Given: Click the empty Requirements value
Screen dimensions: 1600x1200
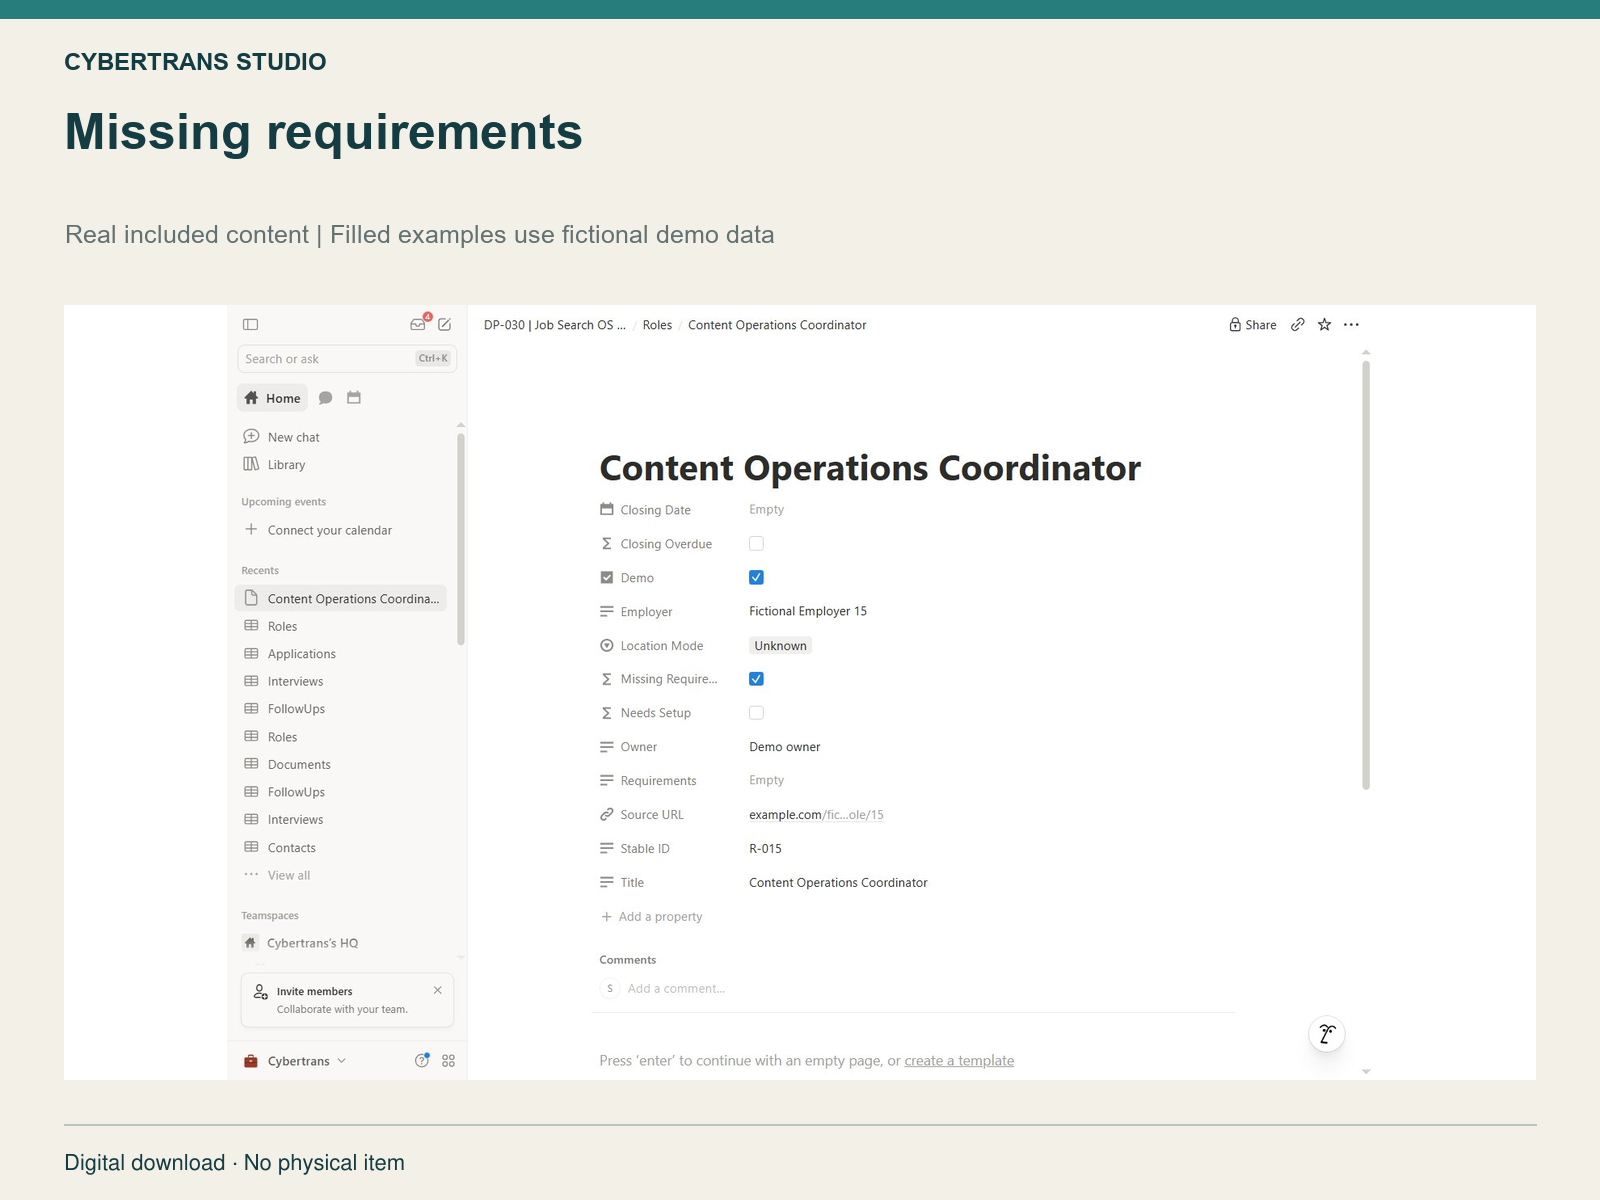Looking at the screenshot, I should 767,781.
